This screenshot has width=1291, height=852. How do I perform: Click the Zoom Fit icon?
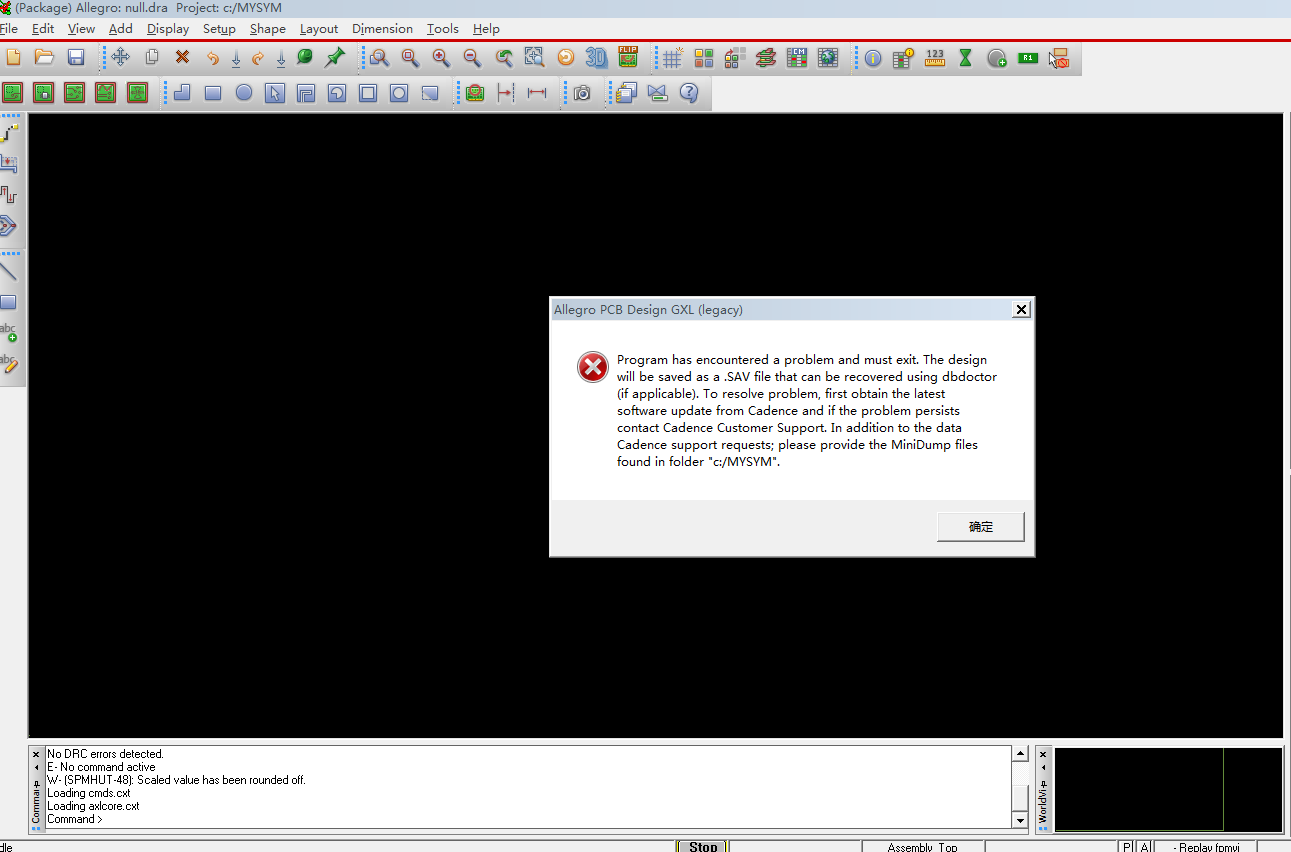535,58
